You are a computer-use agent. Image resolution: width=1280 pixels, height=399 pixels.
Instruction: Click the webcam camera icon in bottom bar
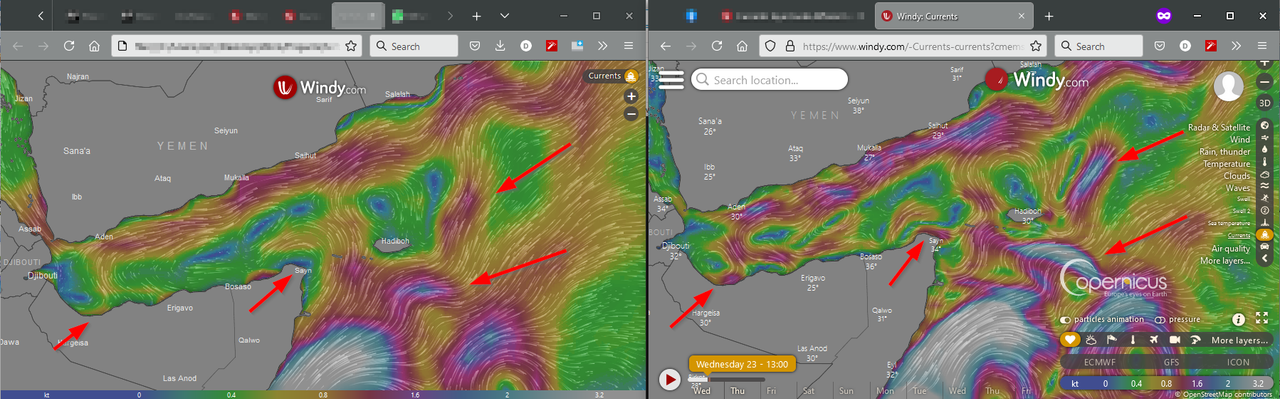coord(1174,340)
